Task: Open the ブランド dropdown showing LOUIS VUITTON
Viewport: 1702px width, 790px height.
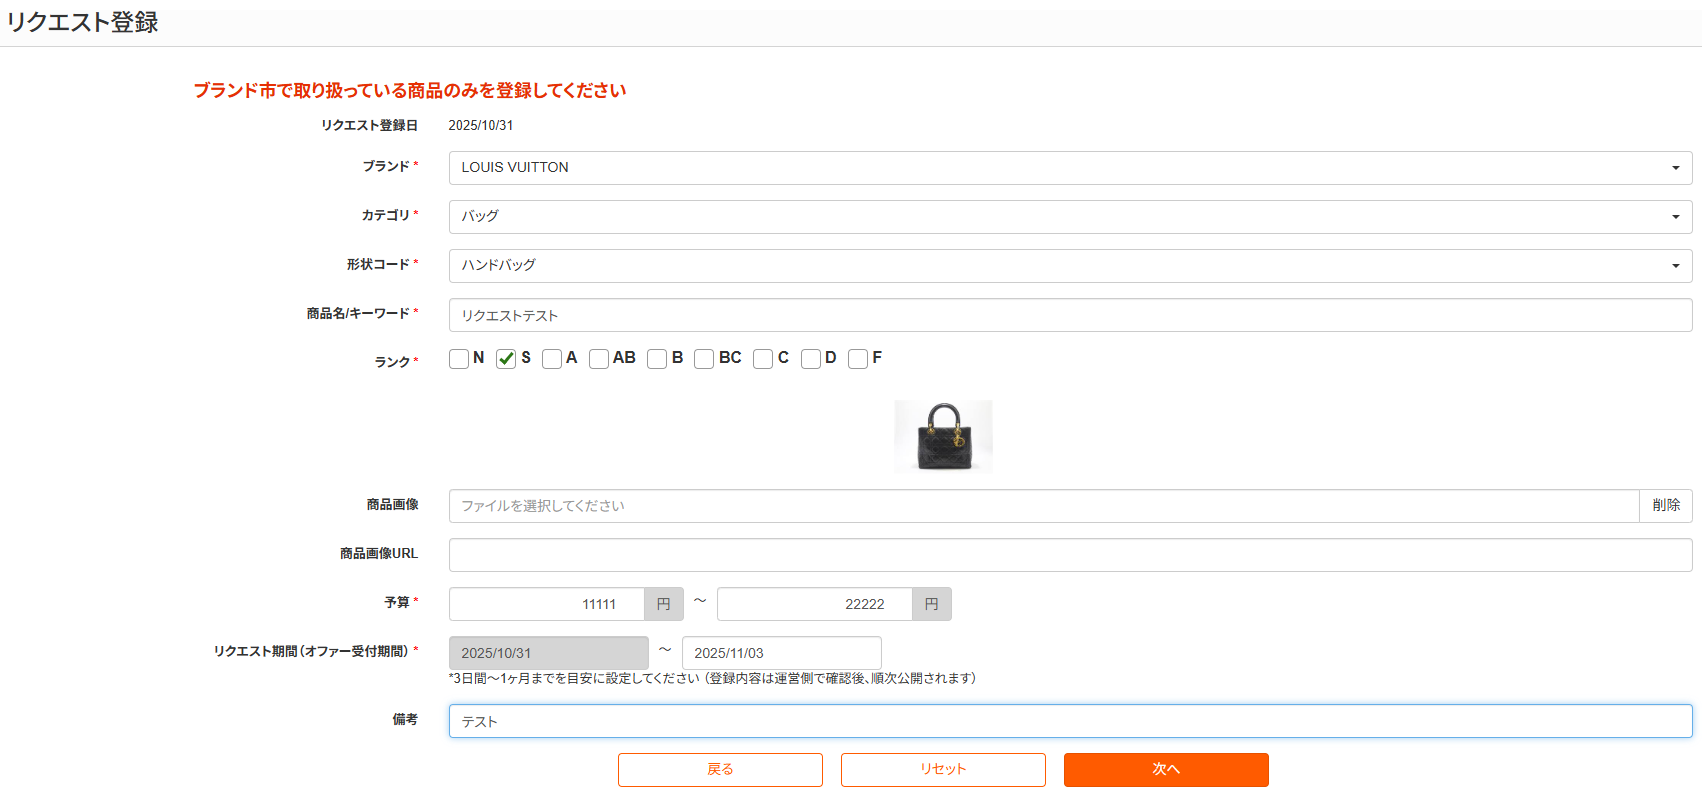Action: click(x=1069, y=168)
